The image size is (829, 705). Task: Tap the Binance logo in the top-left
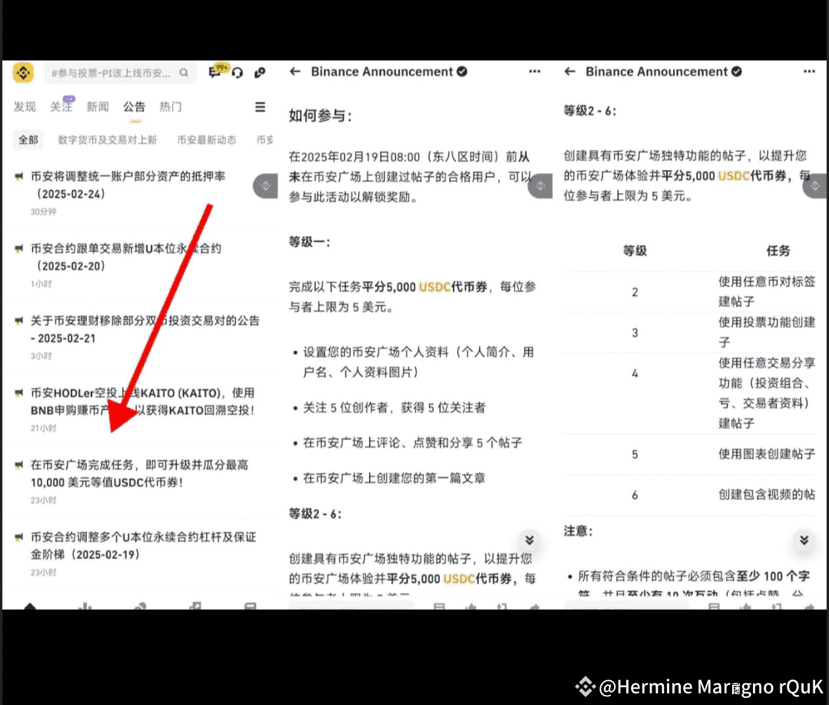[23, 73]
